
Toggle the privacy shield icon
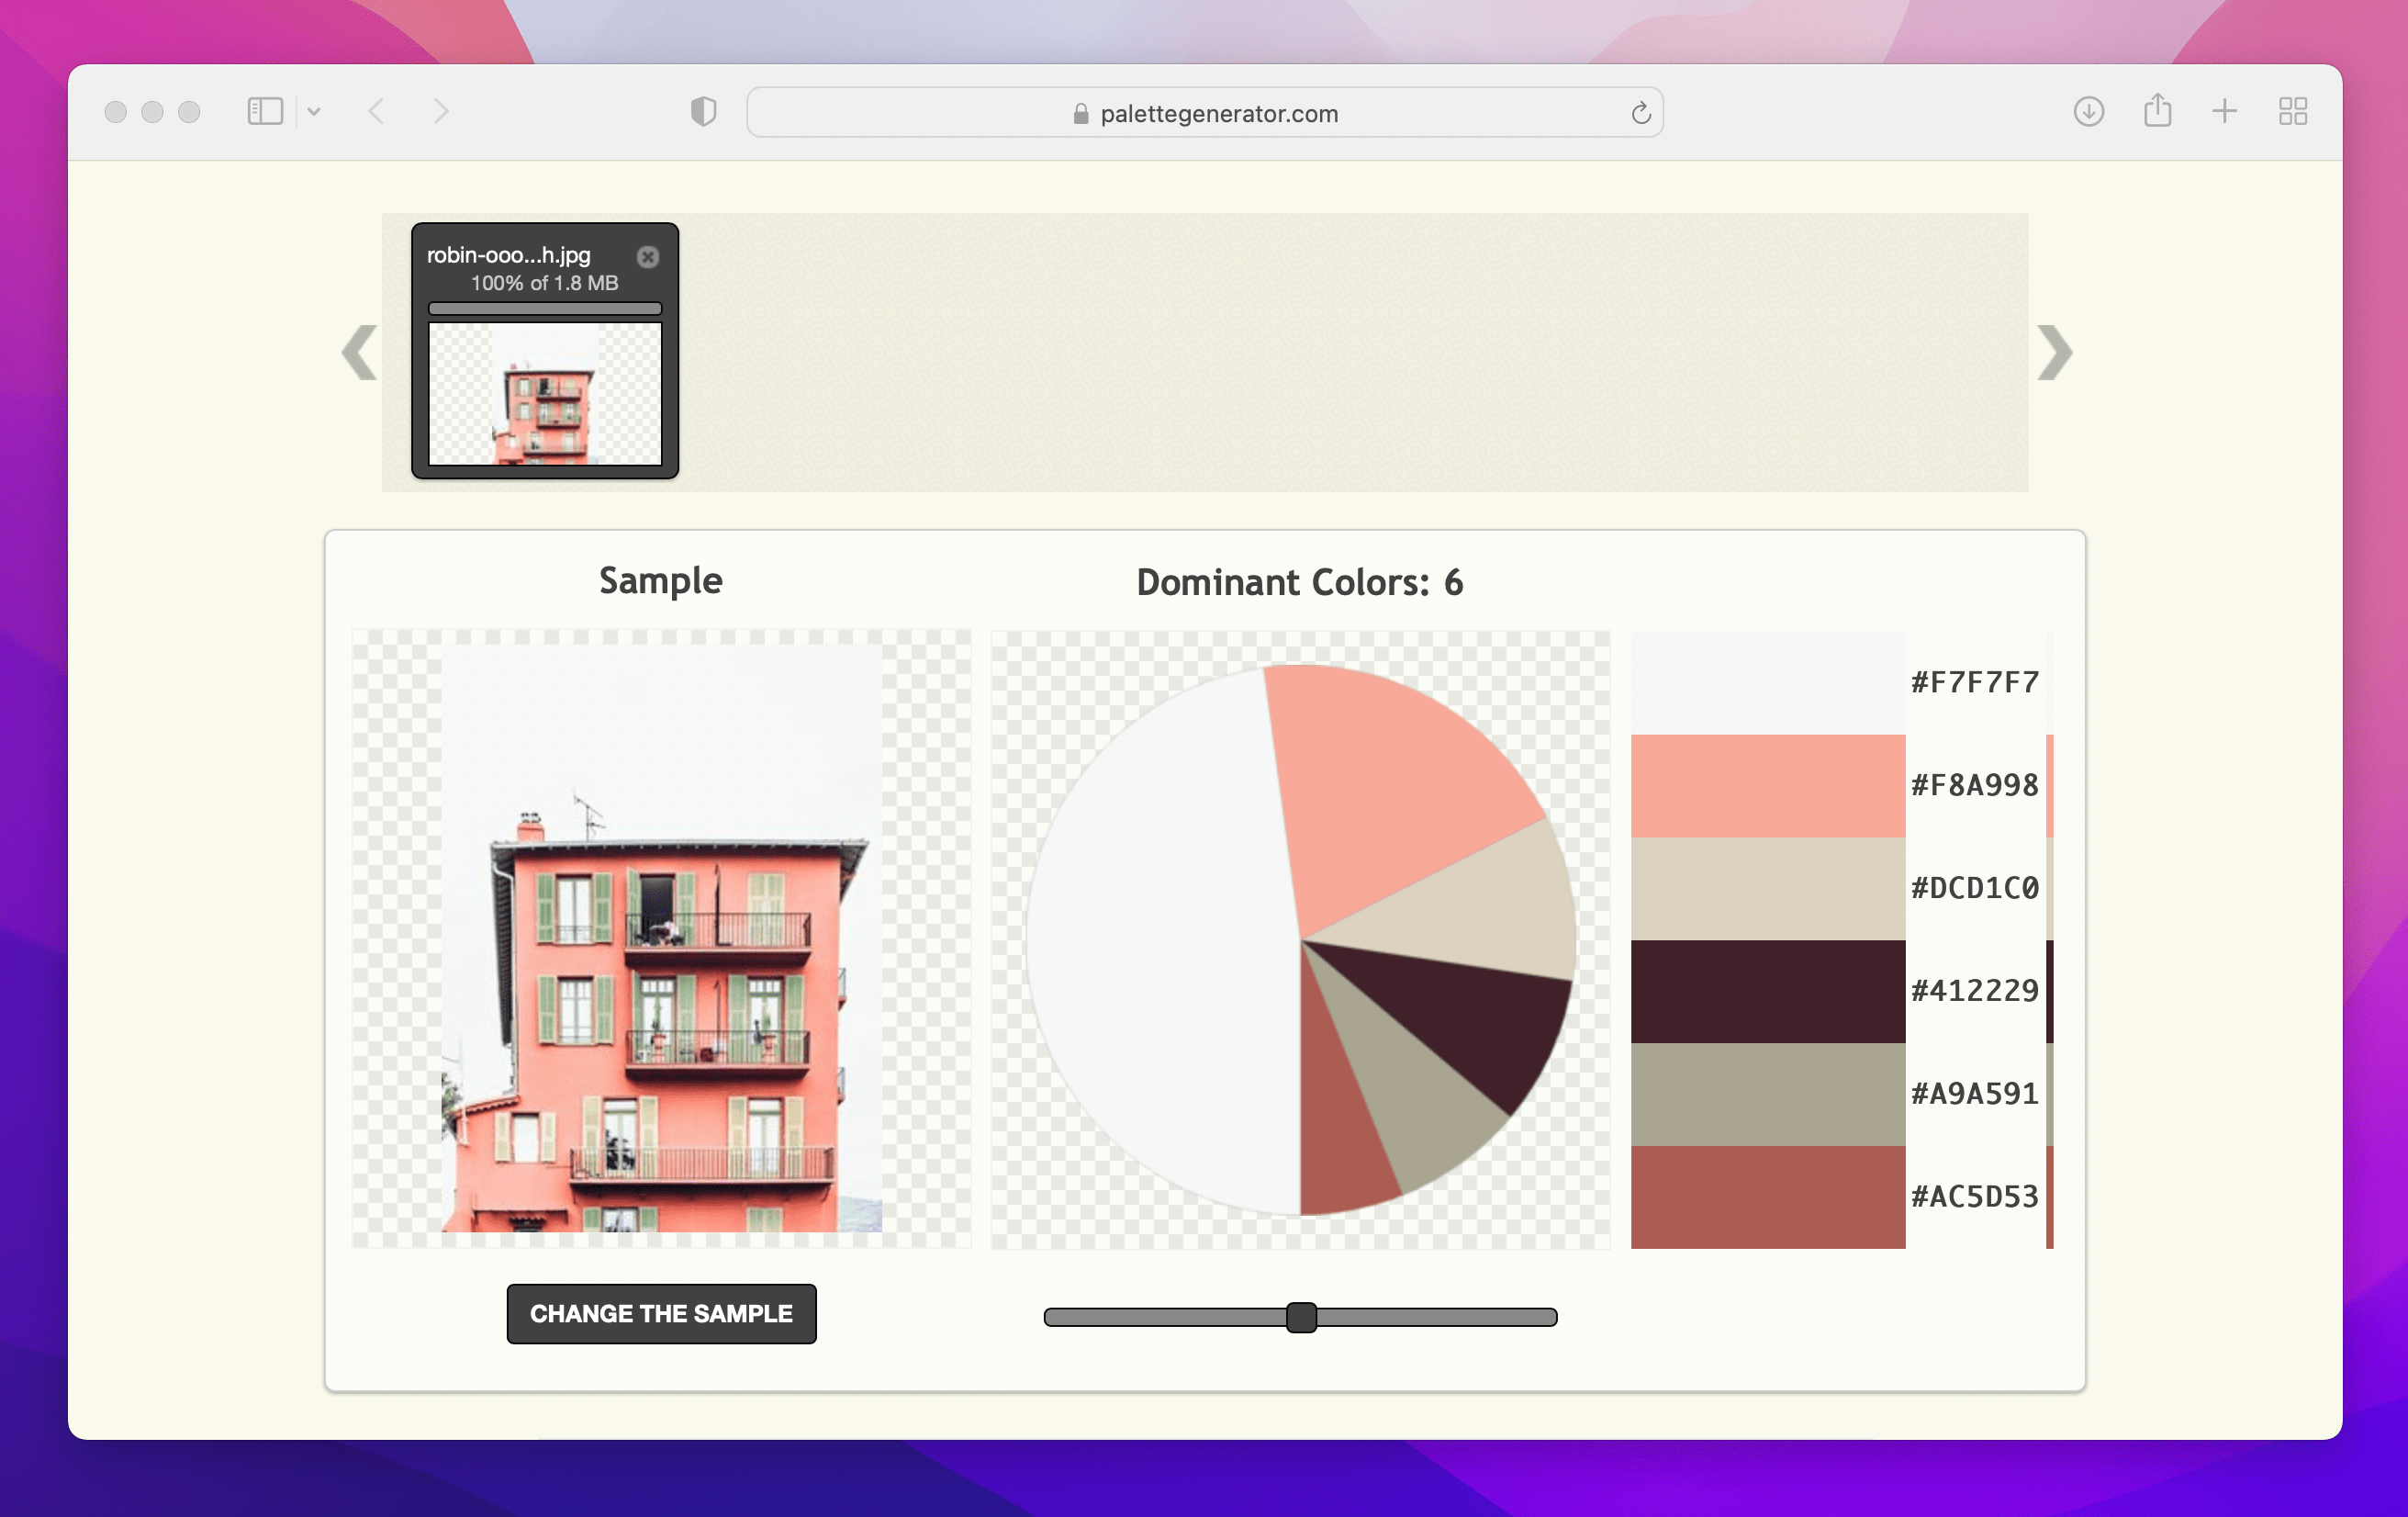(x=704, y=111)
